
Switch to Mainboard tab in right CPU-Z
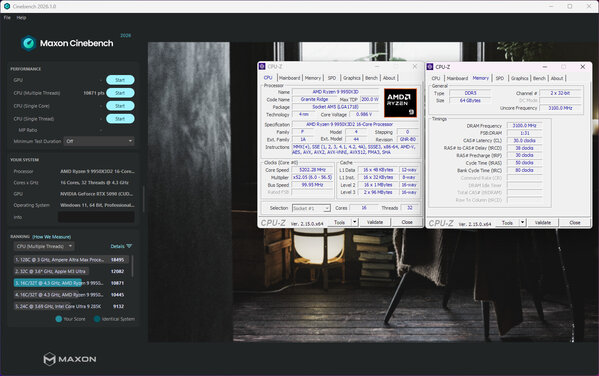pyautogui.click(x=457, y=78)
